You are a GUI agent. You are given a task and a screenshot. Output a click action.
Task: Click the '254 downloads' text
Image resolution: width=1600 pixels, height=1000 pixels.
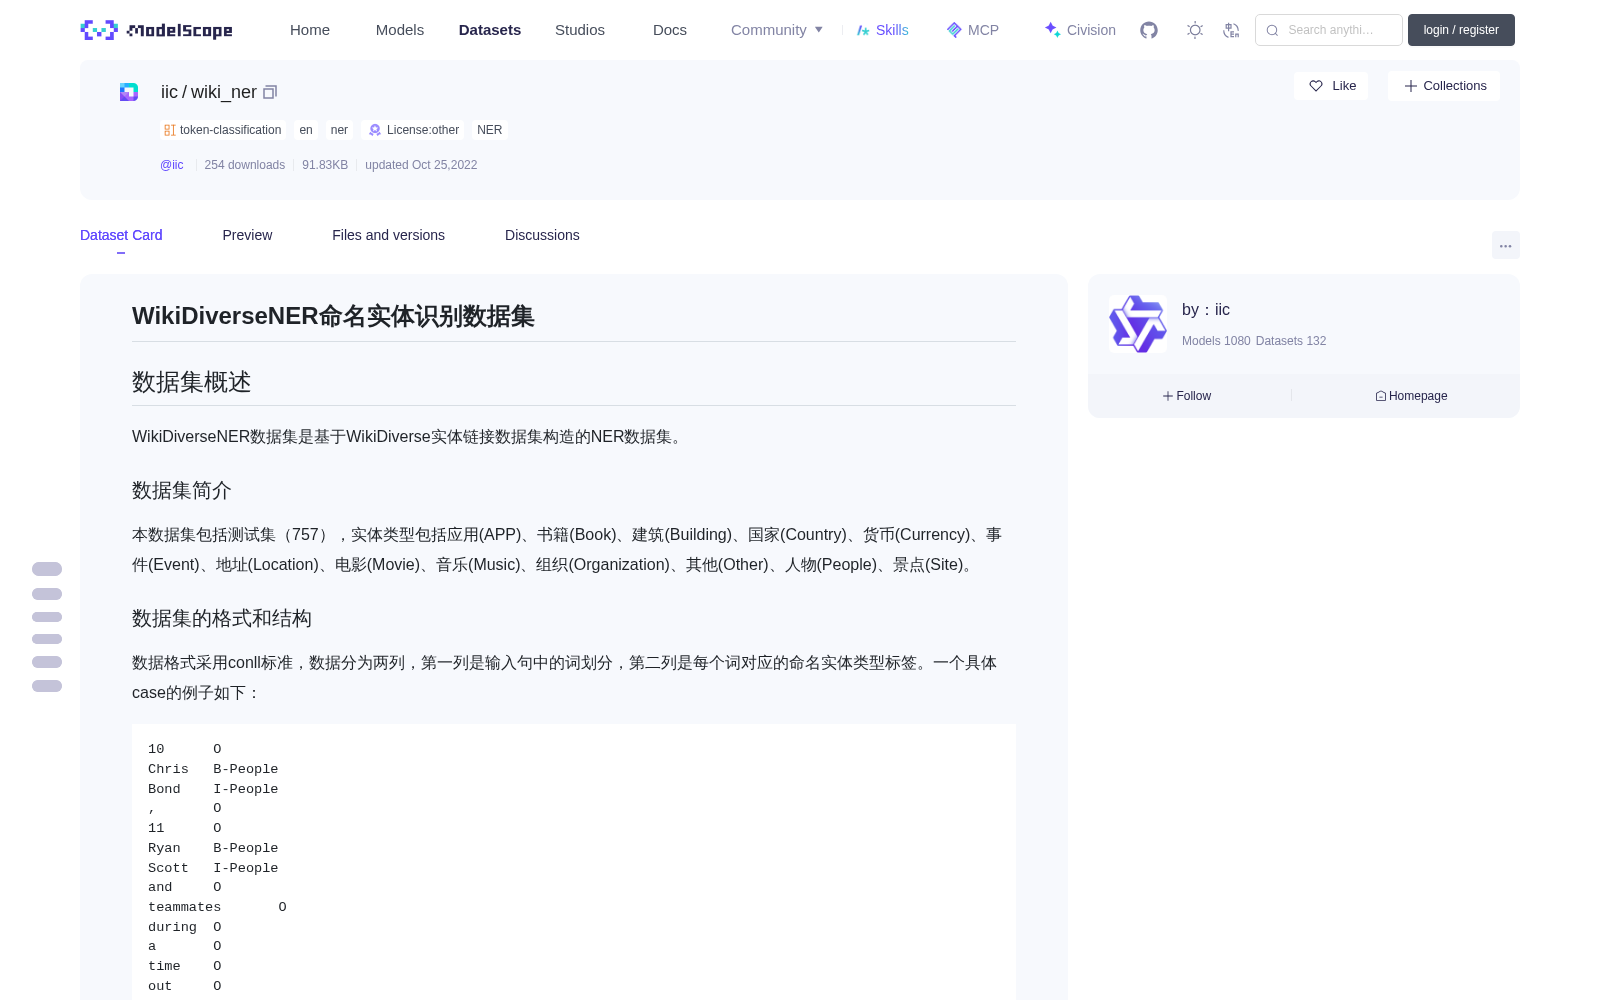[245, 165]
